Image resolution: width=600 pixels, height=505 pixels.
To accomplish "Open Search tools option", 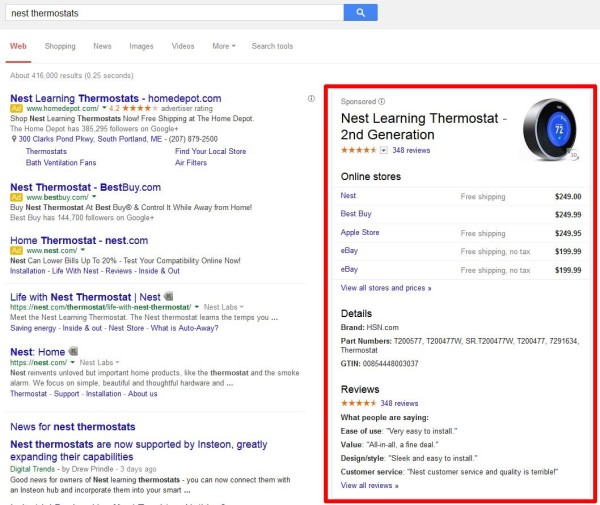I will click(x=272, y=46).
